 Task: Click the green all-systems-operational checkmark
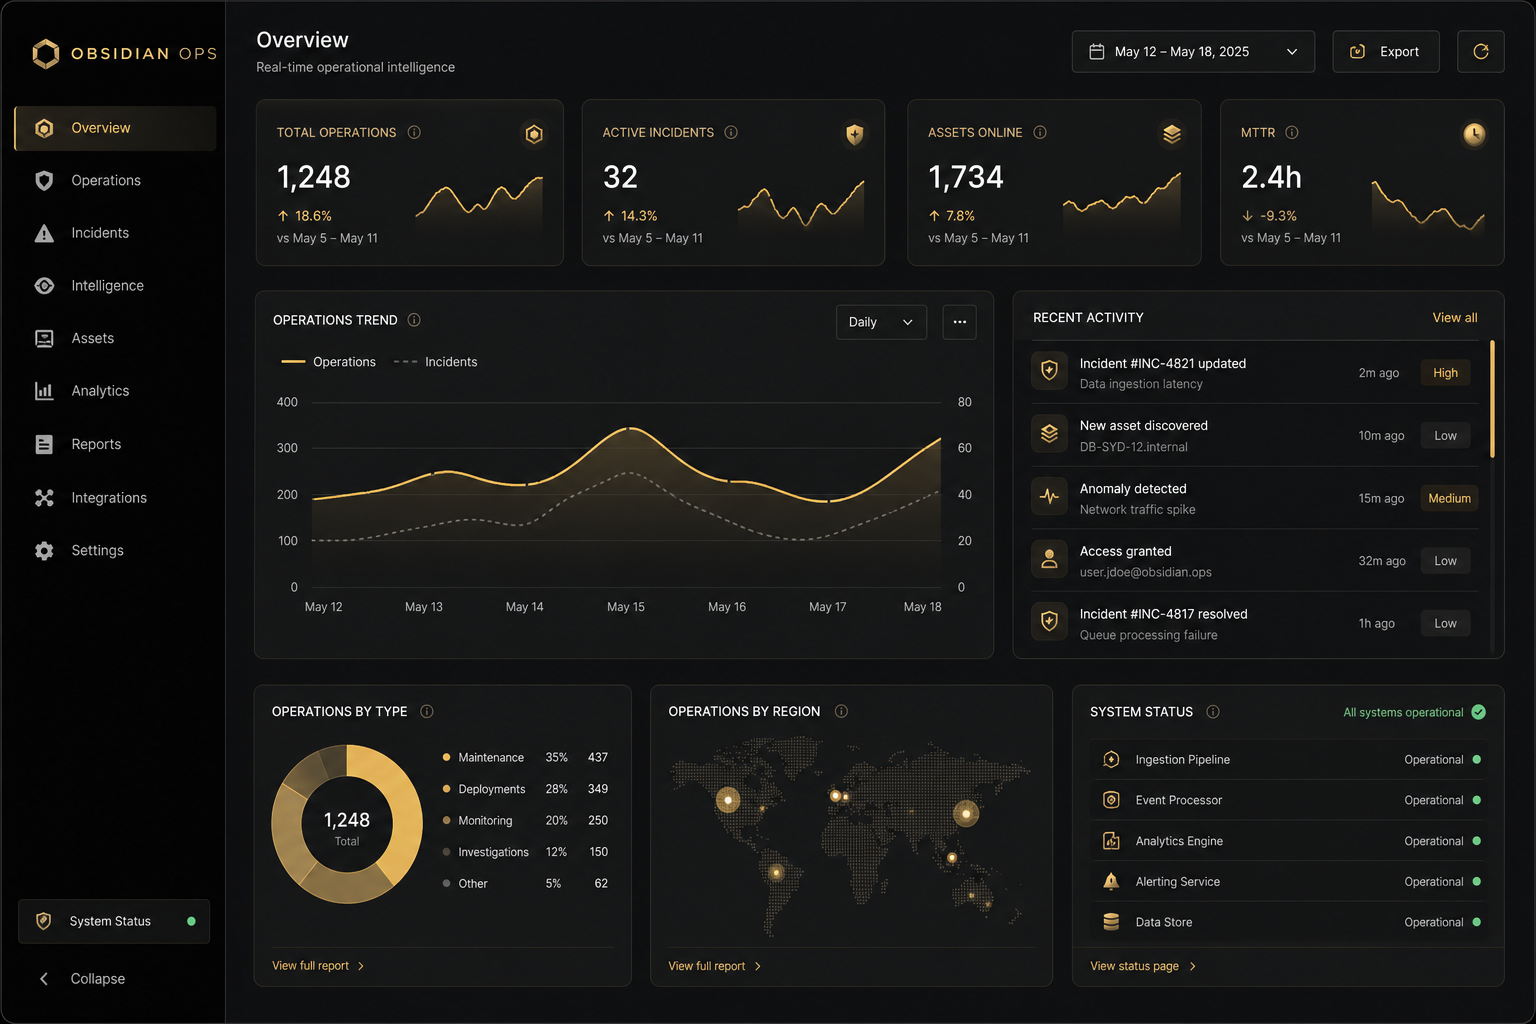click(1479, 712)
